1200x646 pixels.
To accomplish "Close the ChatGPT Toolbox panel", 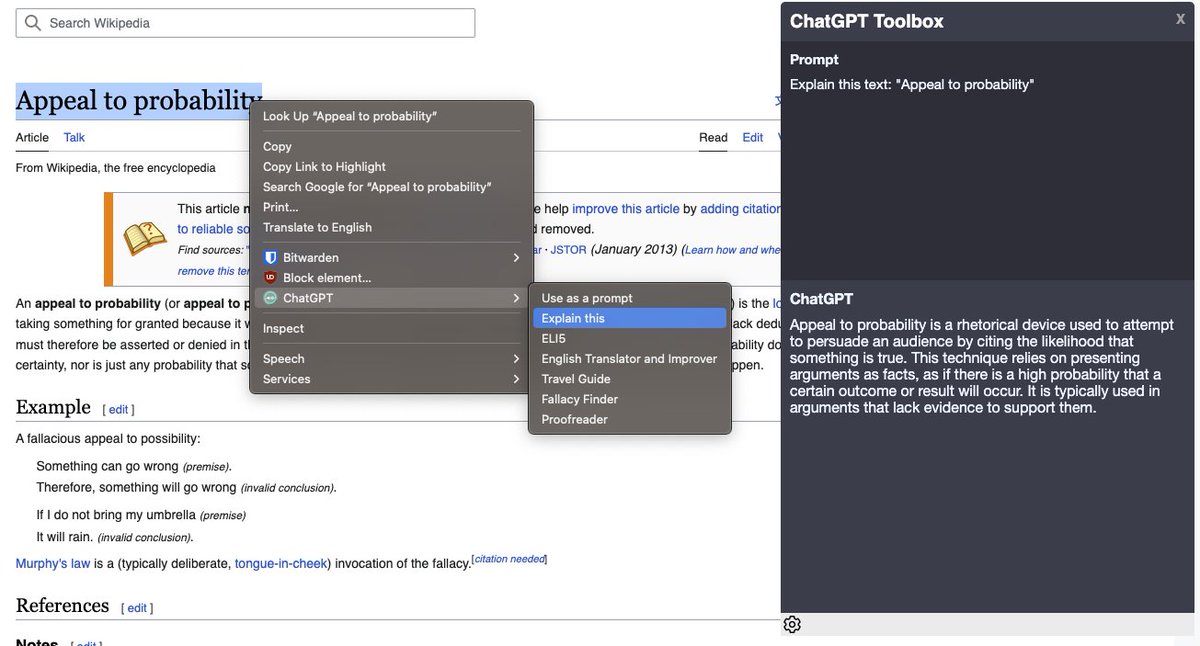I will pos(1180,19).
